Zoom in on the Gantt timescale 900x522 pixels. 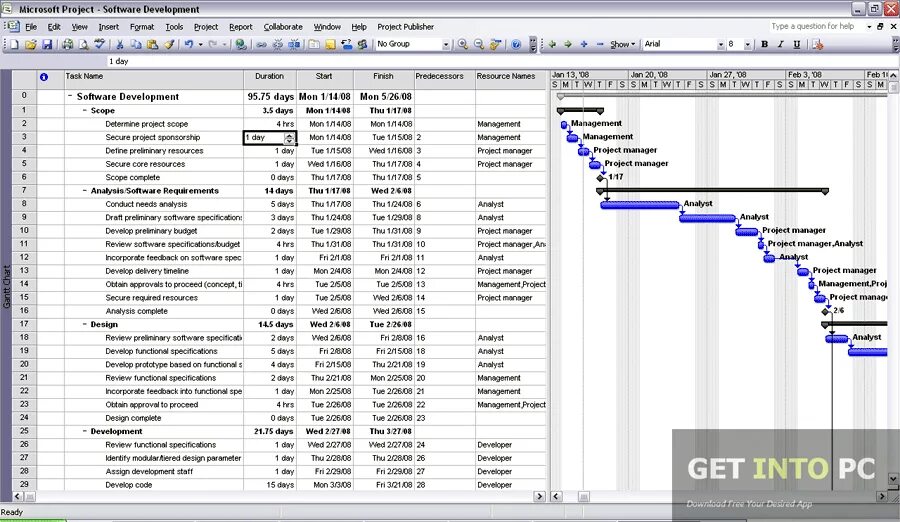[463, 44]
